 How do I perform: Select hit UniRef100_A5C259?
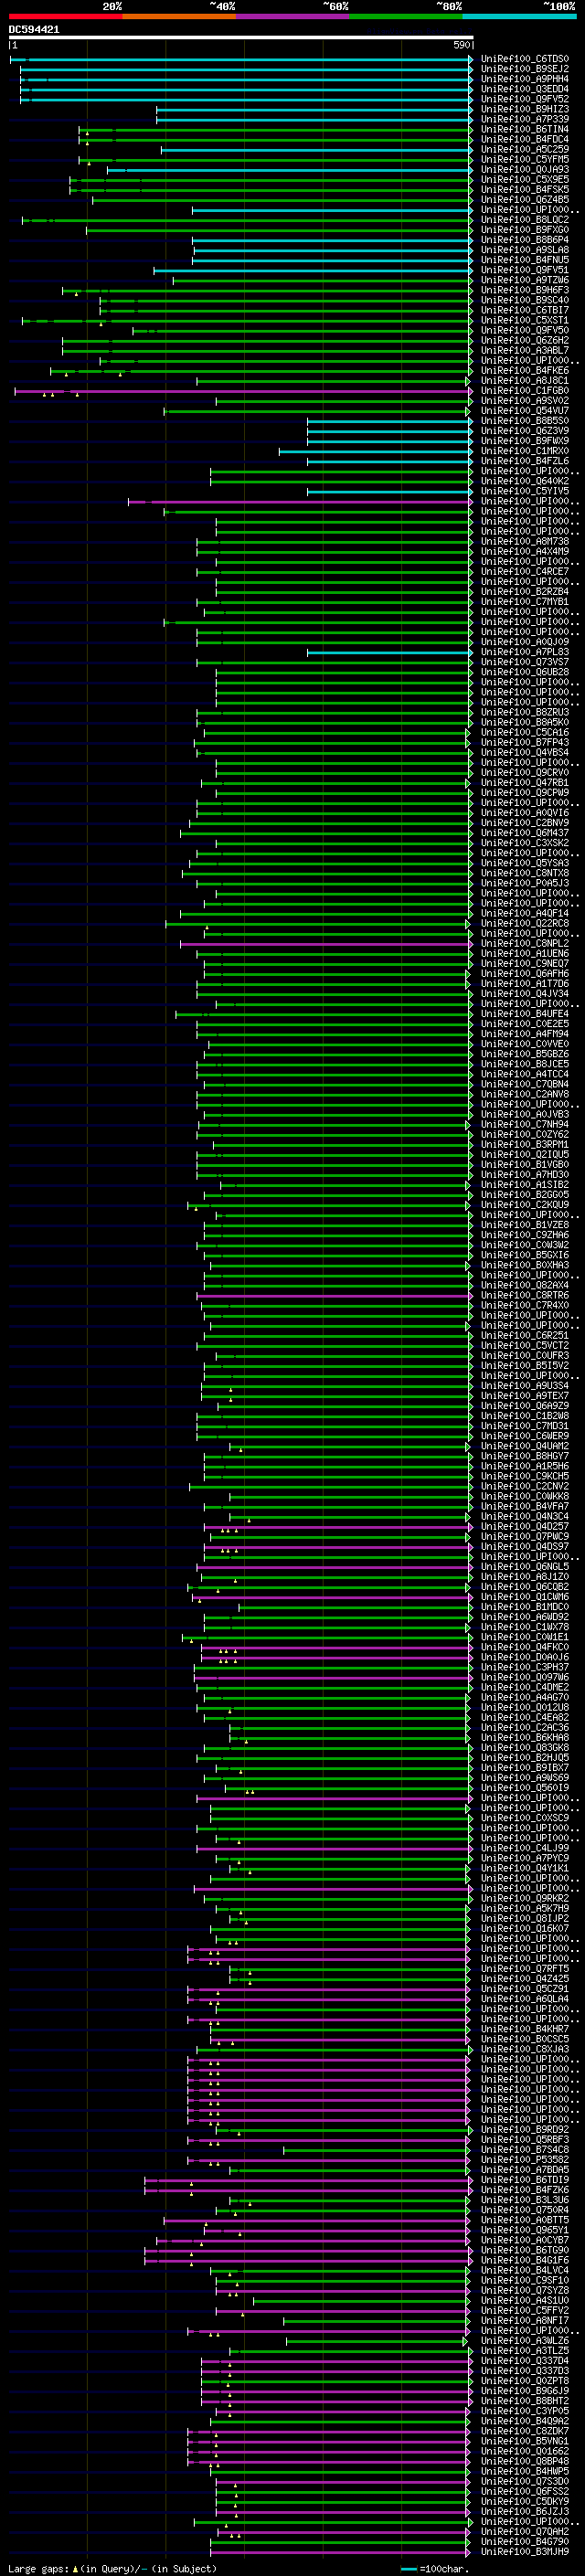524,149
